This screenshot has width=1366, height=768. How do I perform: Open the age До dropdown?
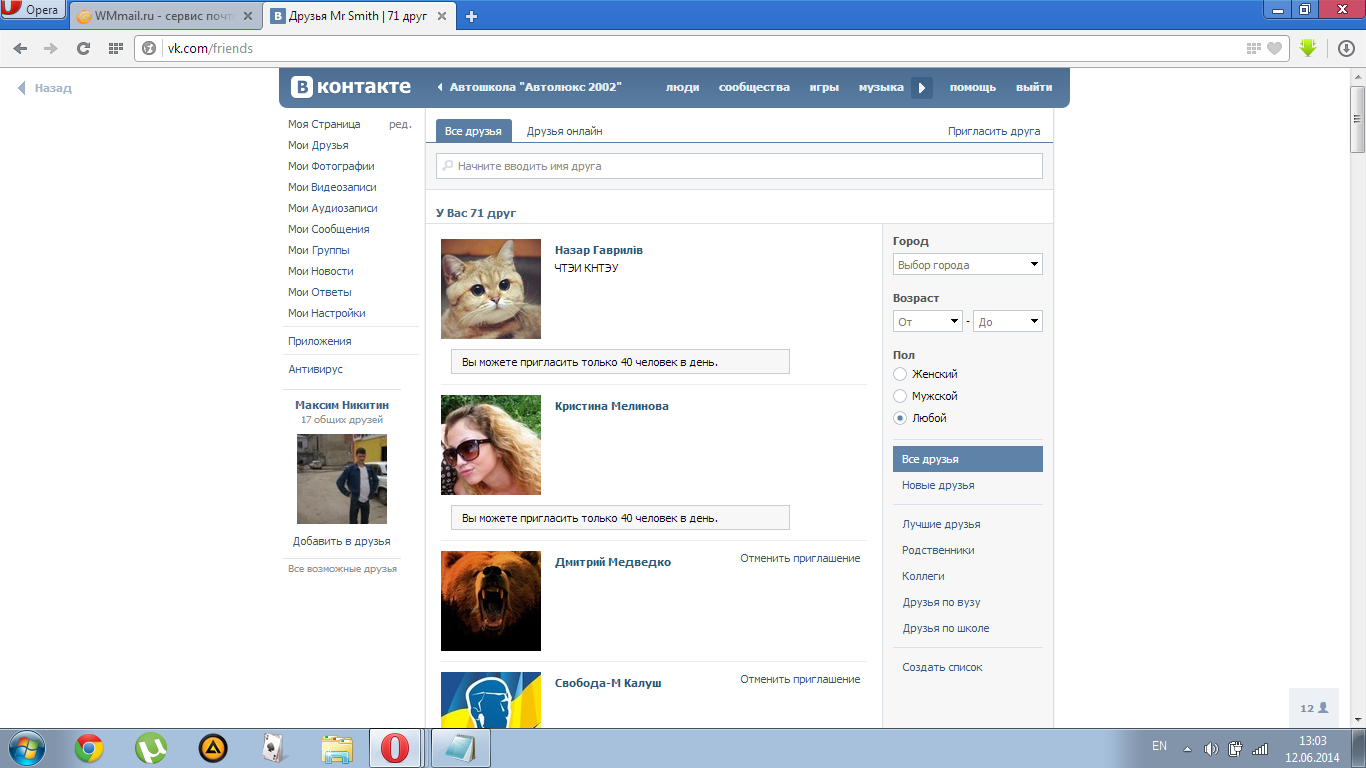tap(1008, 322)
